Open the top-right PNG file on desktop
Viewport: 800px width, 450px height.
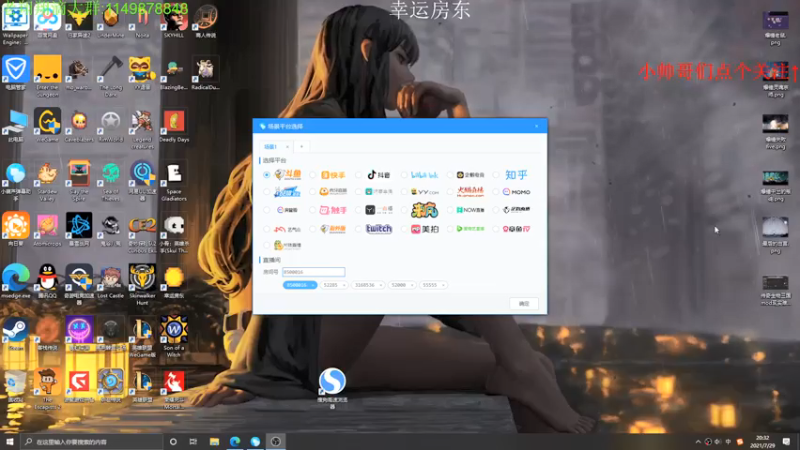tap(775, 28)
